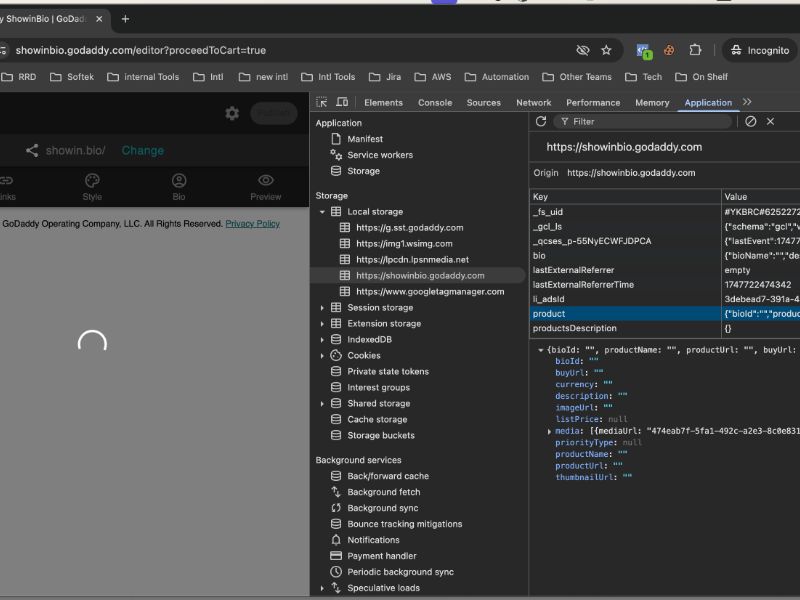Switch to the Sources tab

[x=483, y=103]
